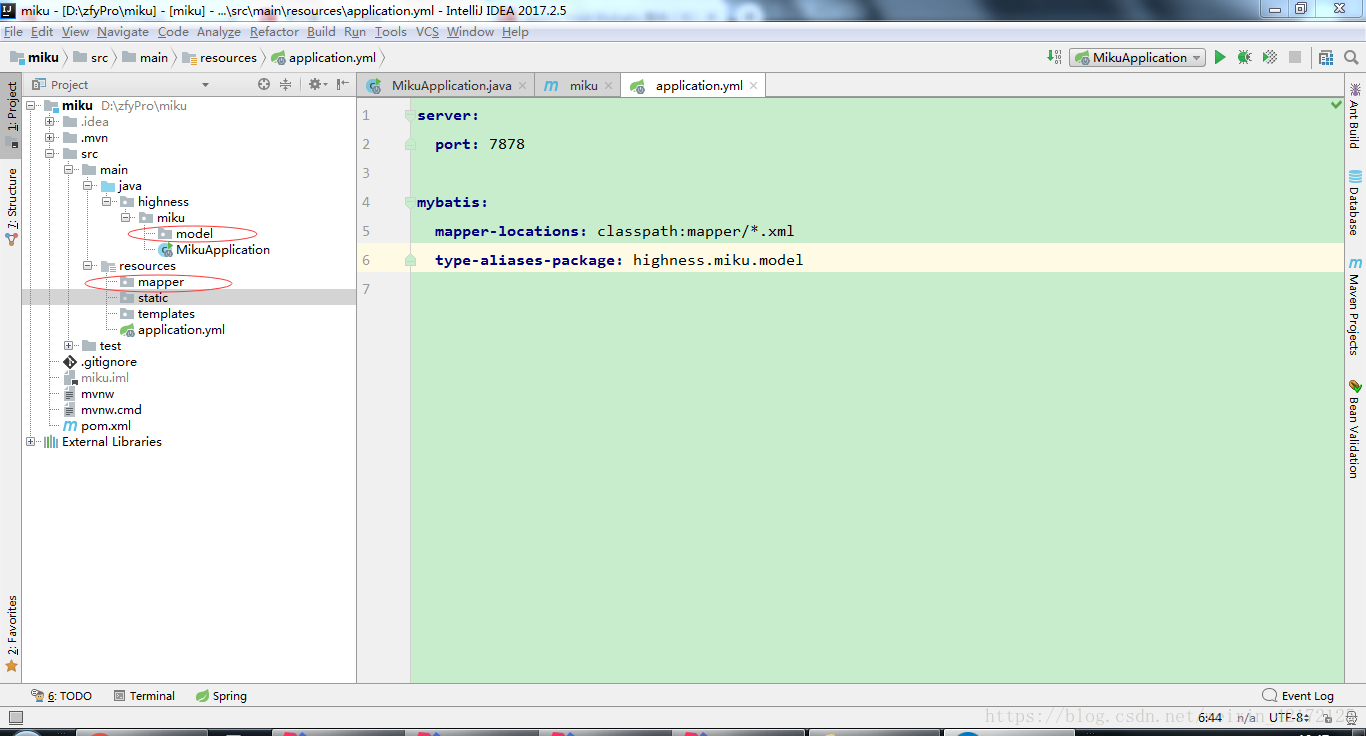The image size is (1366, 736).
Task: Open the 6: TODO tool window
Action: (x=62, y=695)
